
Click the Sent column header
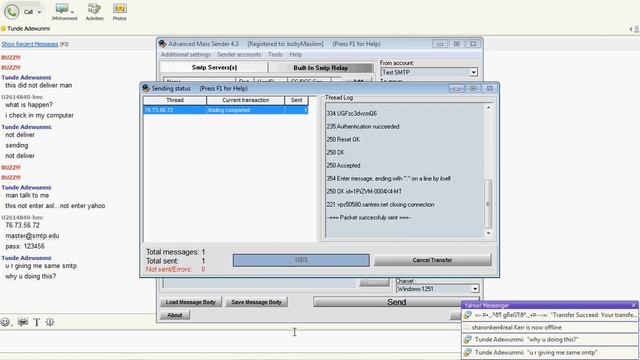[x=296, y=100]
